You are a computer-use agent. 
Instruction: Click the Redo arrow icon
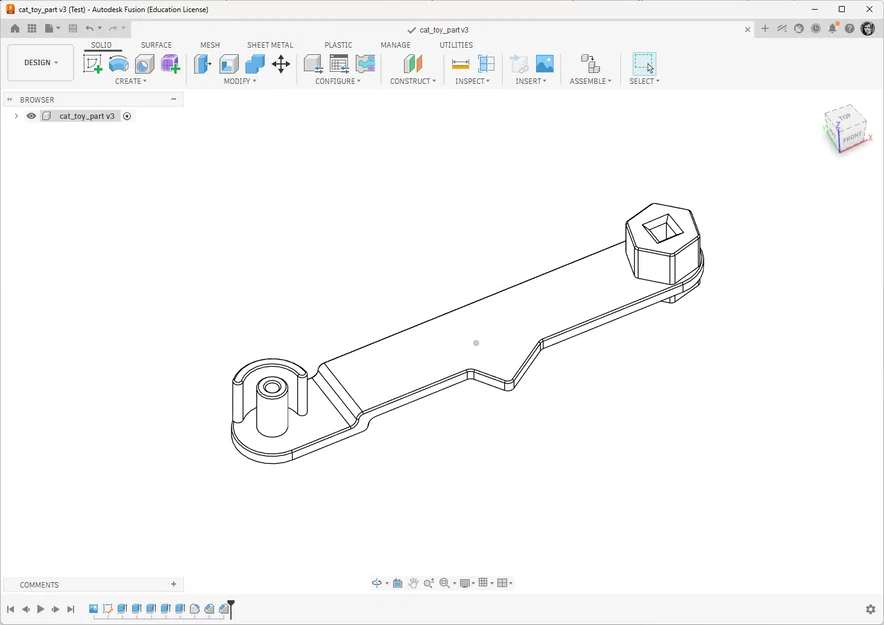(113, 28)
